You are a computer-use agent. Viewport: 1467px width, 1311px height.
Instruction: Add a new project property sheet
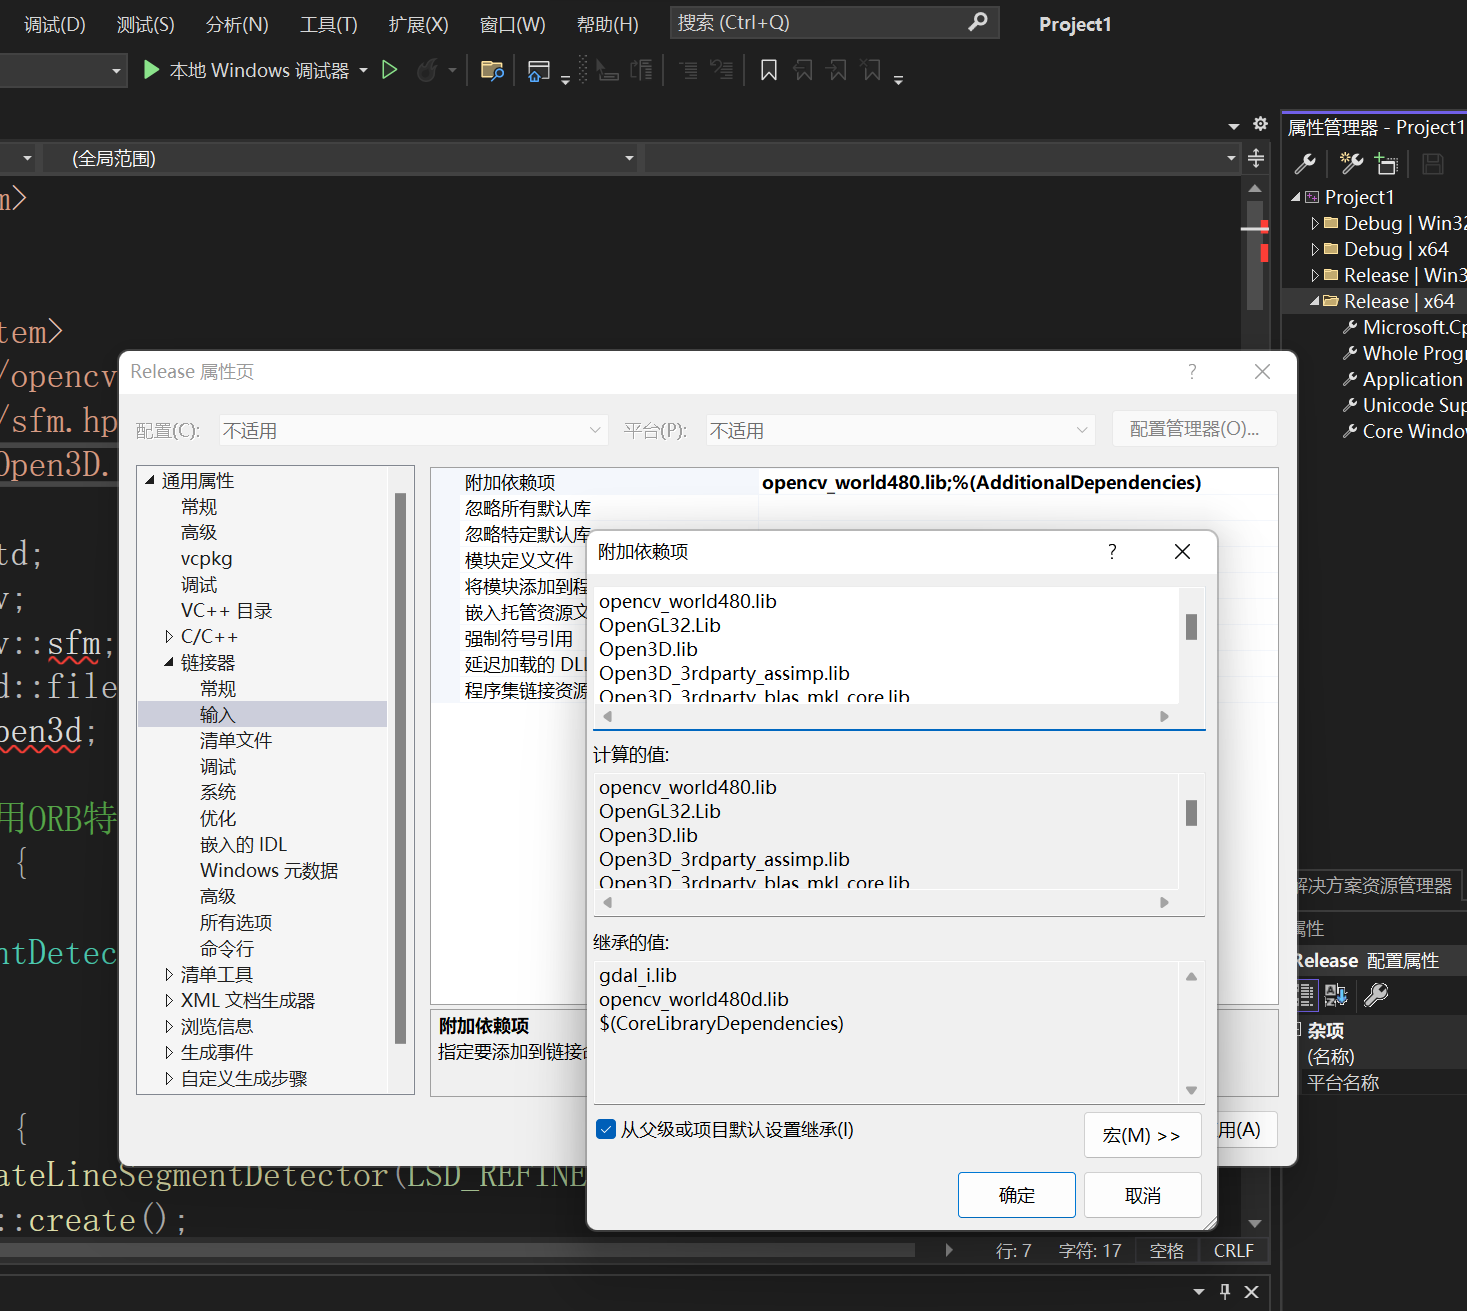[x=1350, y=163]
